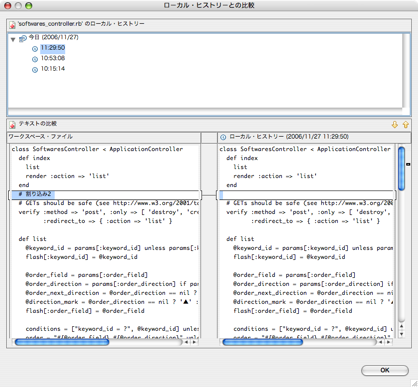This screenshot has width=418, height=387.
Task: Click the right pane scroll right arrow
Action: tap(388, 342)
